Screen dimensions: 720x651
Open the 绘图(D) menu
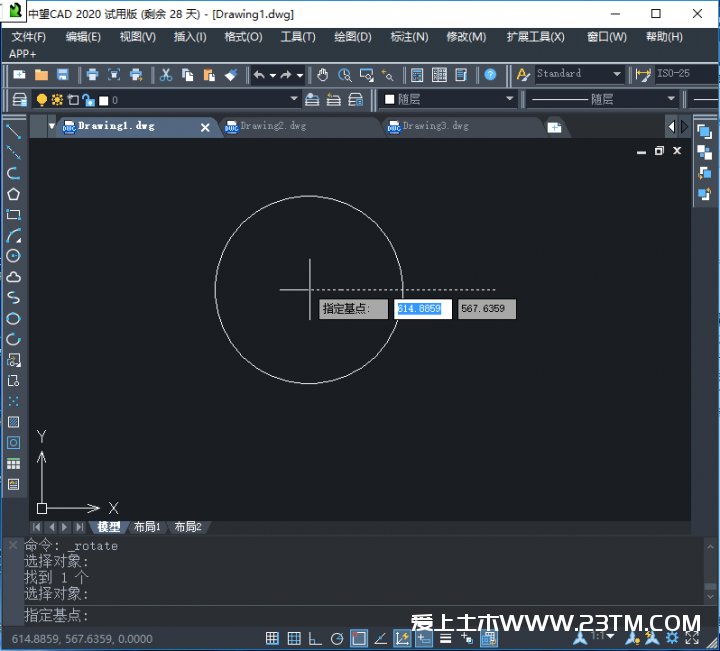(x=352, y=37)
